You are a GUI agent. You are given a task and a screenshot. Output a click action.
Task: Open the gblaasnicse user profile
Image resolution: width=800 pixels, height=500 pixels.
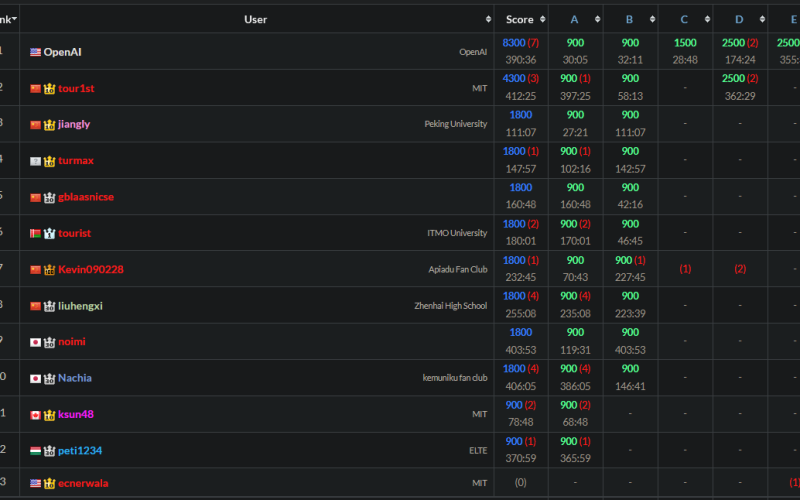point(86,197)
